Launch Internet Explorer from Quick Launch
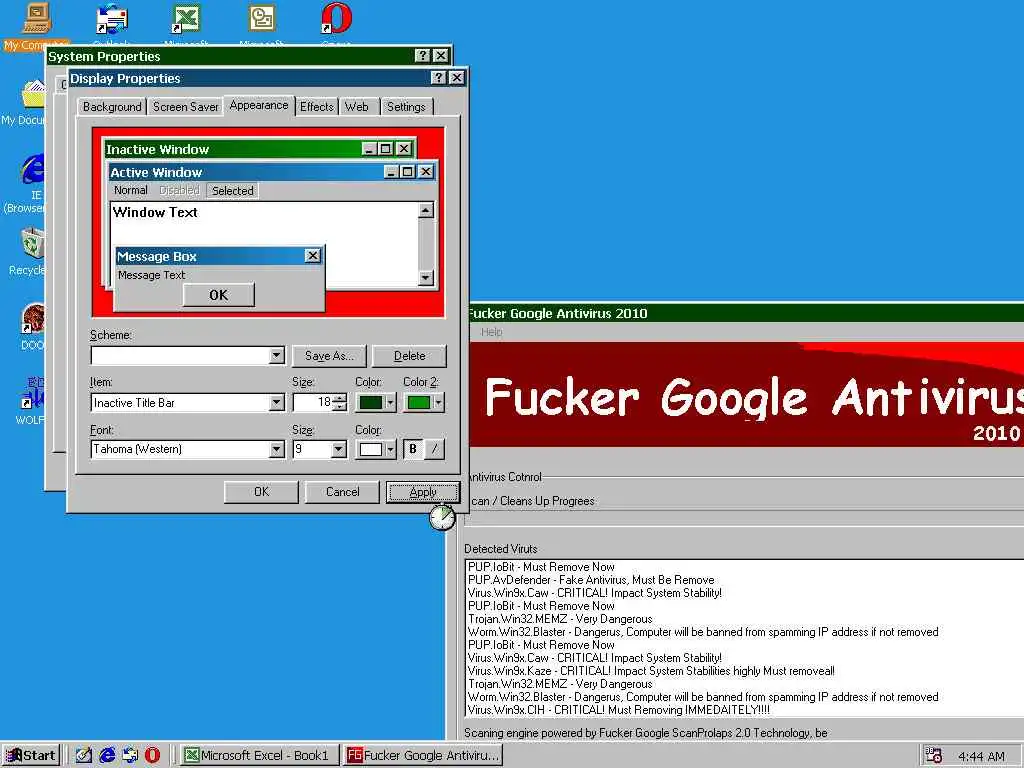Screen dimensions: 1024x768 pyautogui.click(x=107, y=755)
